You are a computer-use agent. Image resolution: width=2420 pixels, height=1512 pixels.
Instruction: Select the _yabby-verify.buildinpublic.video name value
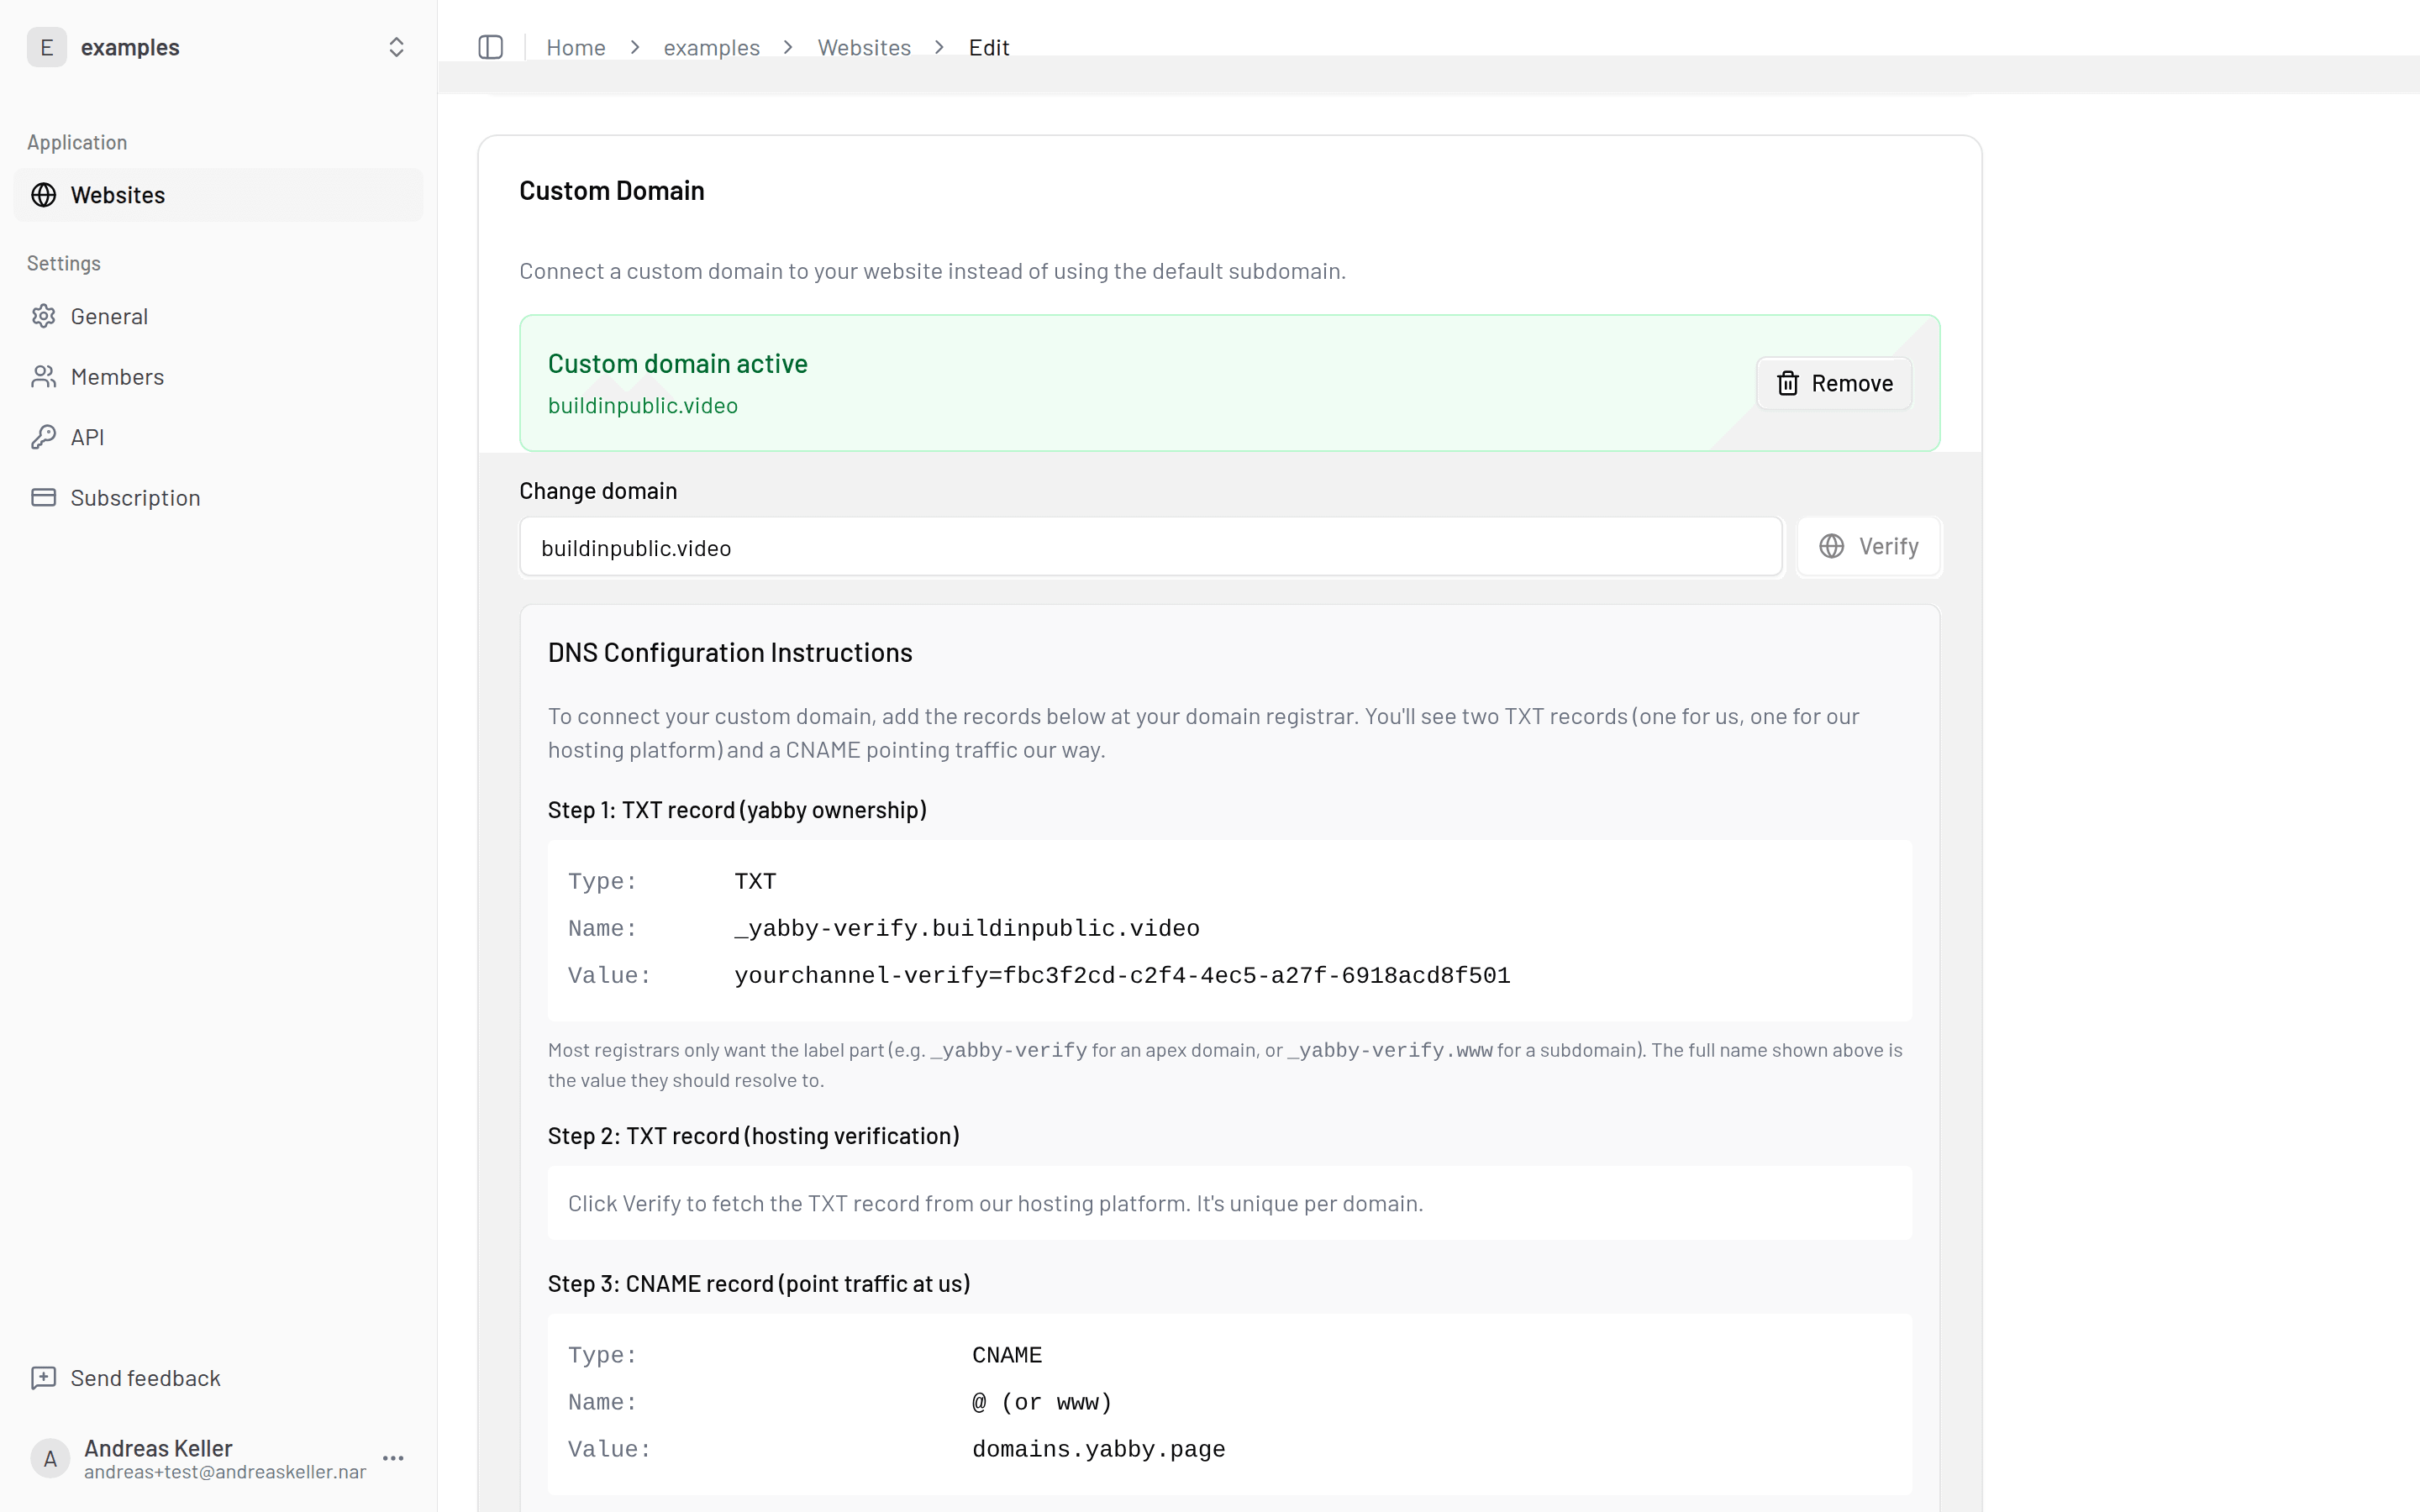(966, 928)
